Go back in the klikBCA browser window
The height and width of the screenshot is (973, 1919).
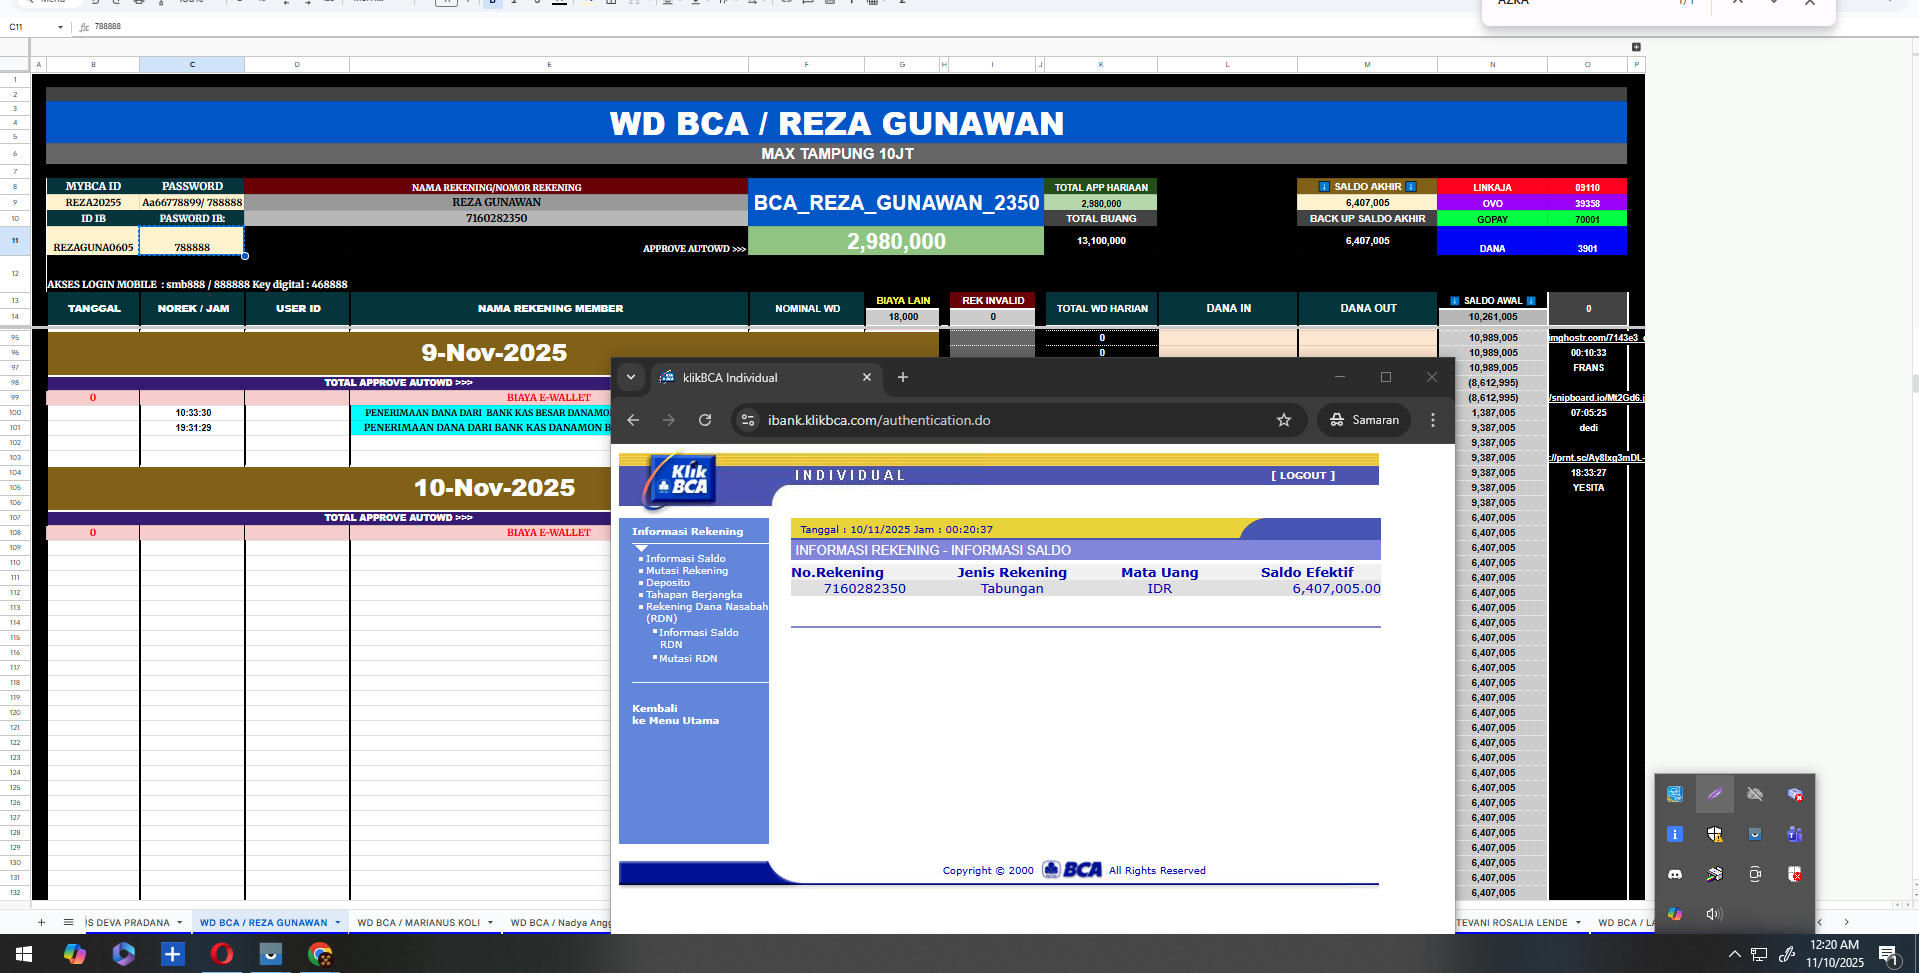(633, 420)
